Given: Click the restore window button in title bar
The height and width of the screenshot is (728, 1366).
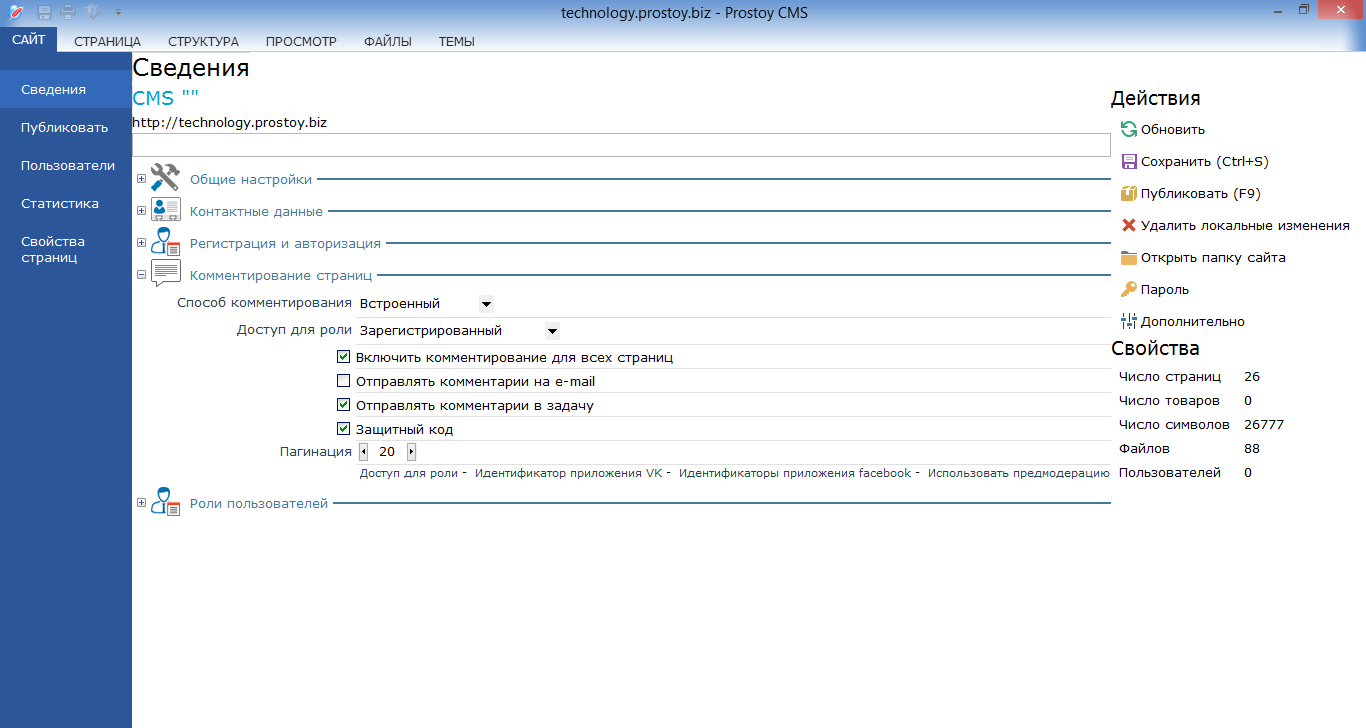Looking at the screenshot, I should coord(1304,9).
